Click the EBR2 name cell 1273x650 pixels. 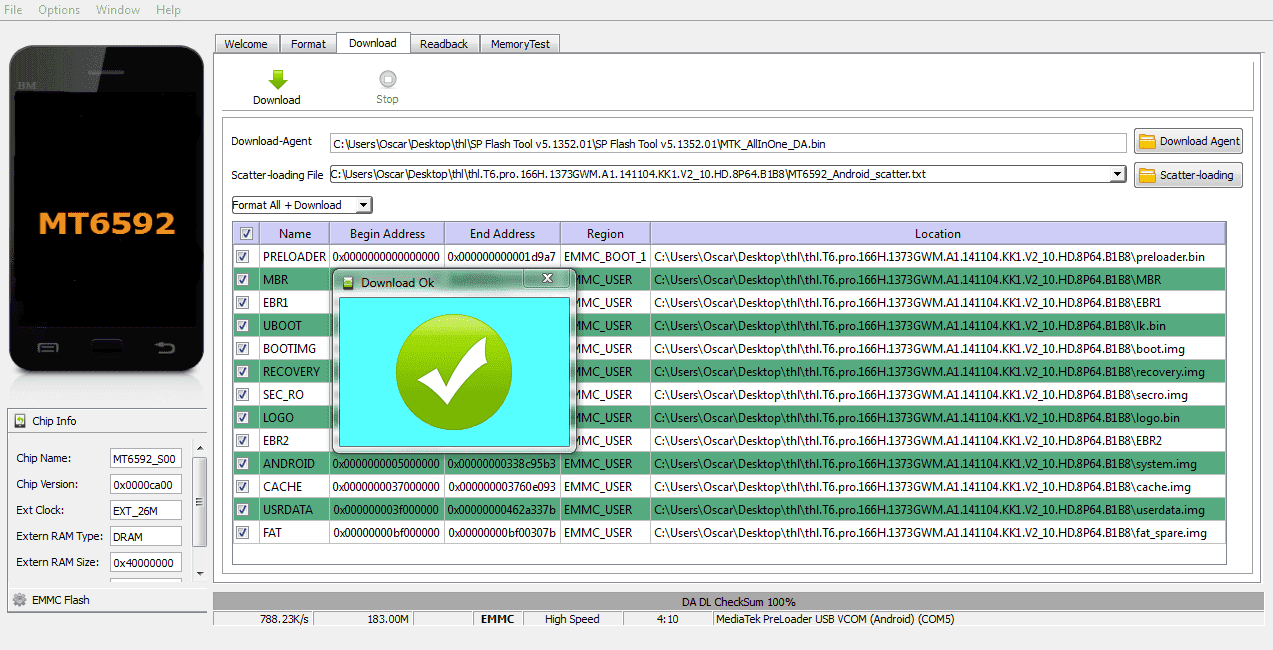(x=295, y=441)
